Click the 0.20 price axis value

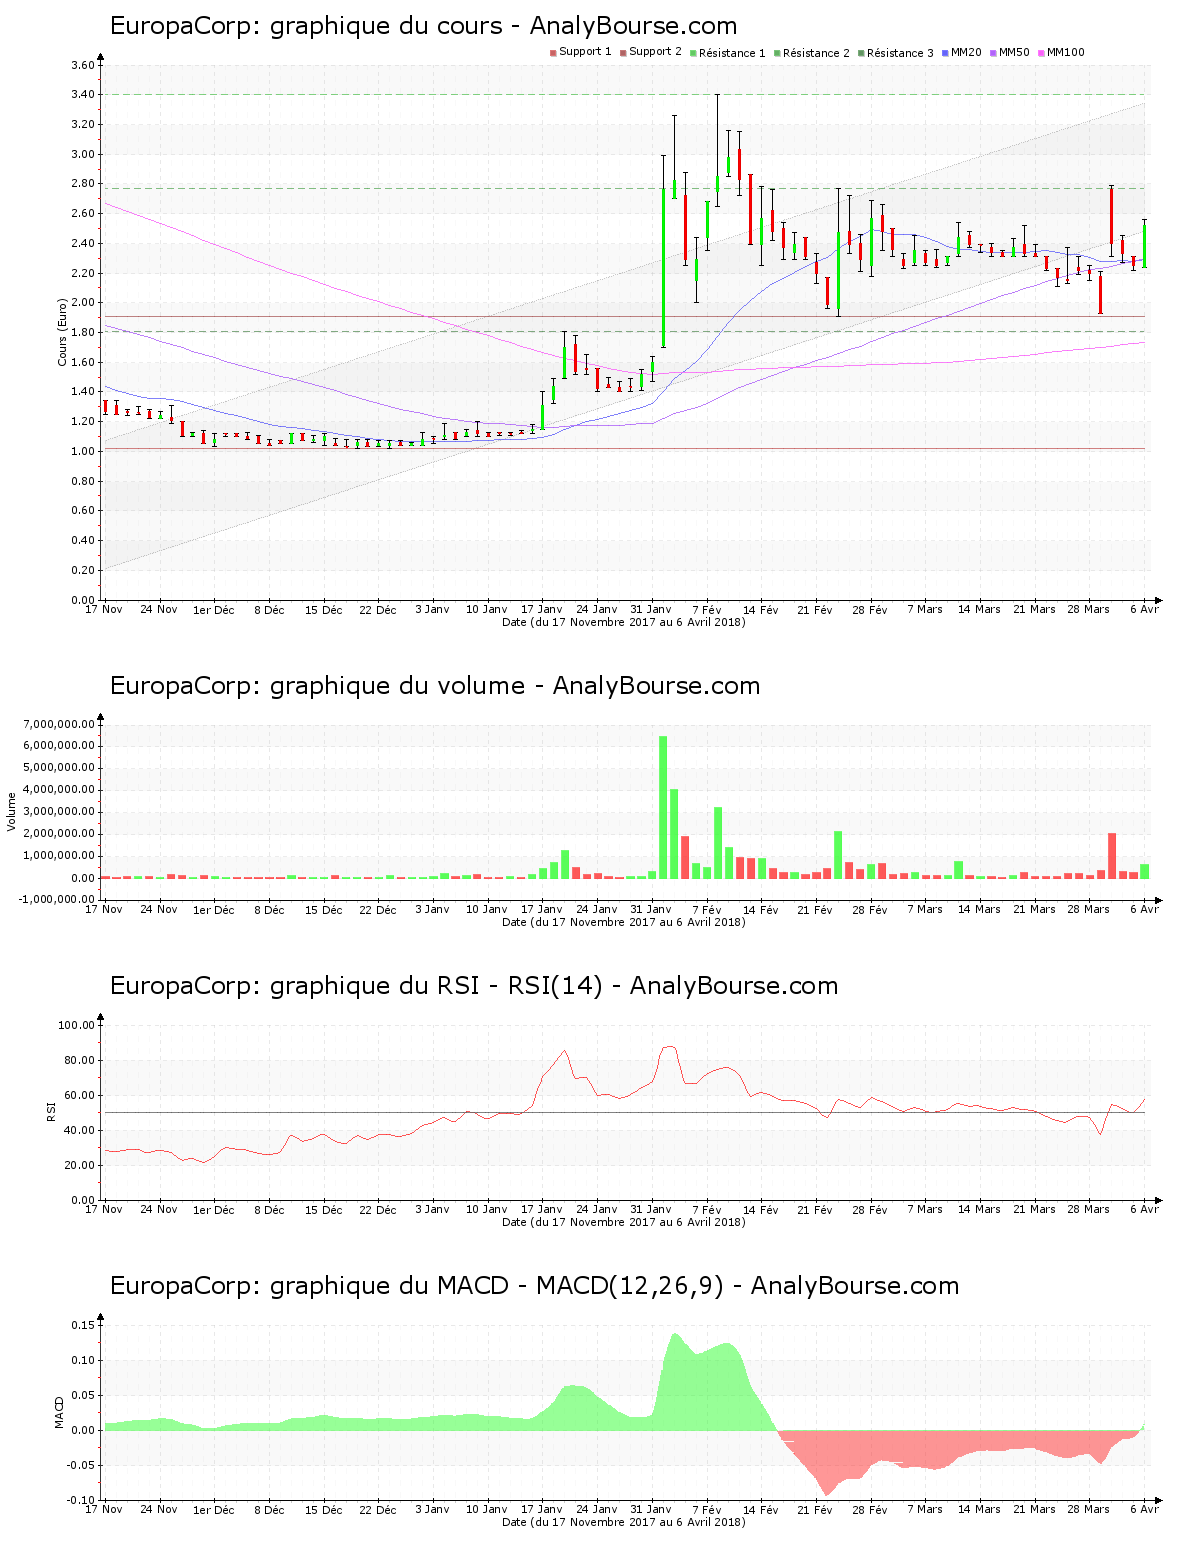click(x=83, y=570)
